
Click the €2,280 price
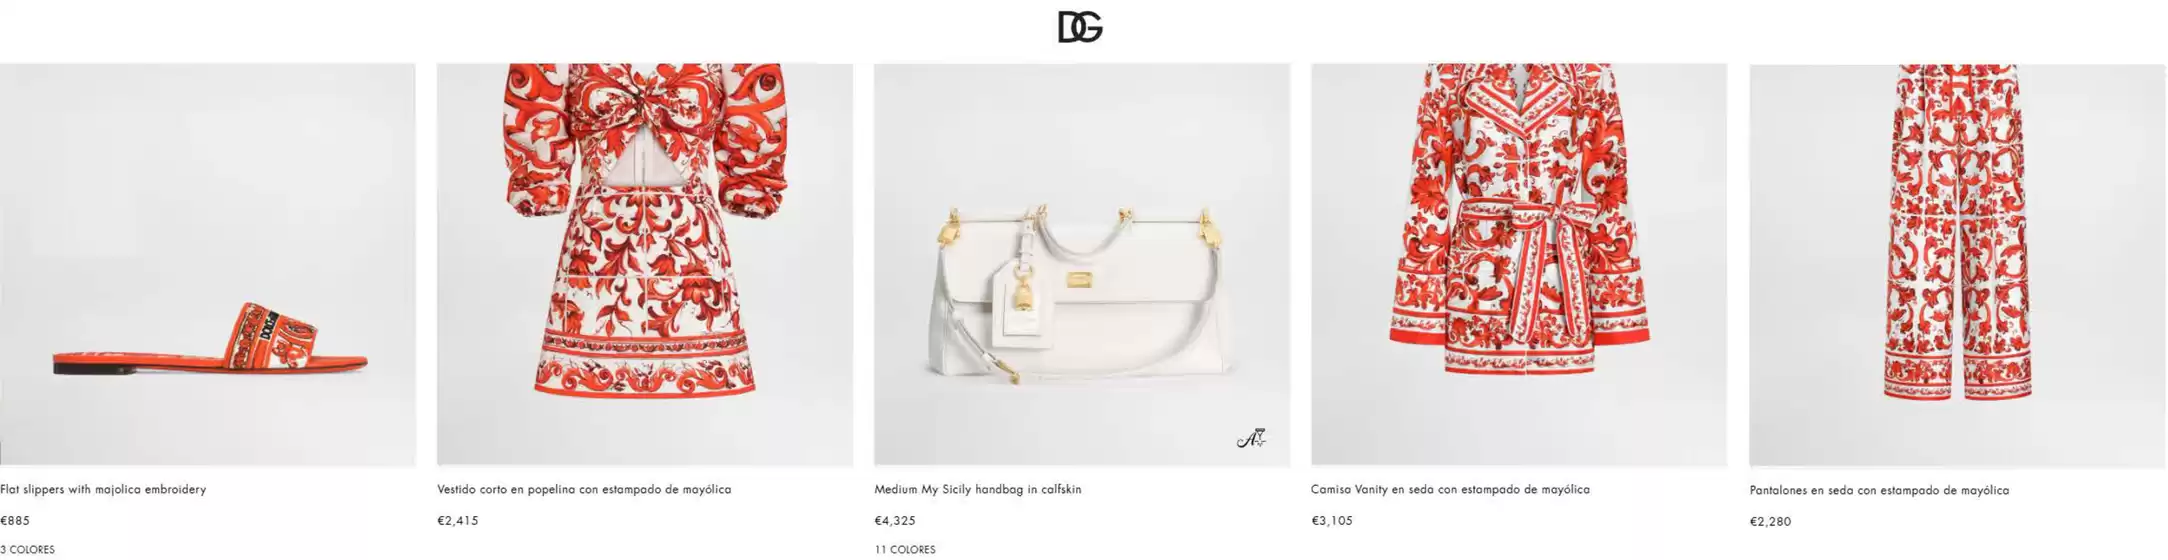(x=1770, y=522)
